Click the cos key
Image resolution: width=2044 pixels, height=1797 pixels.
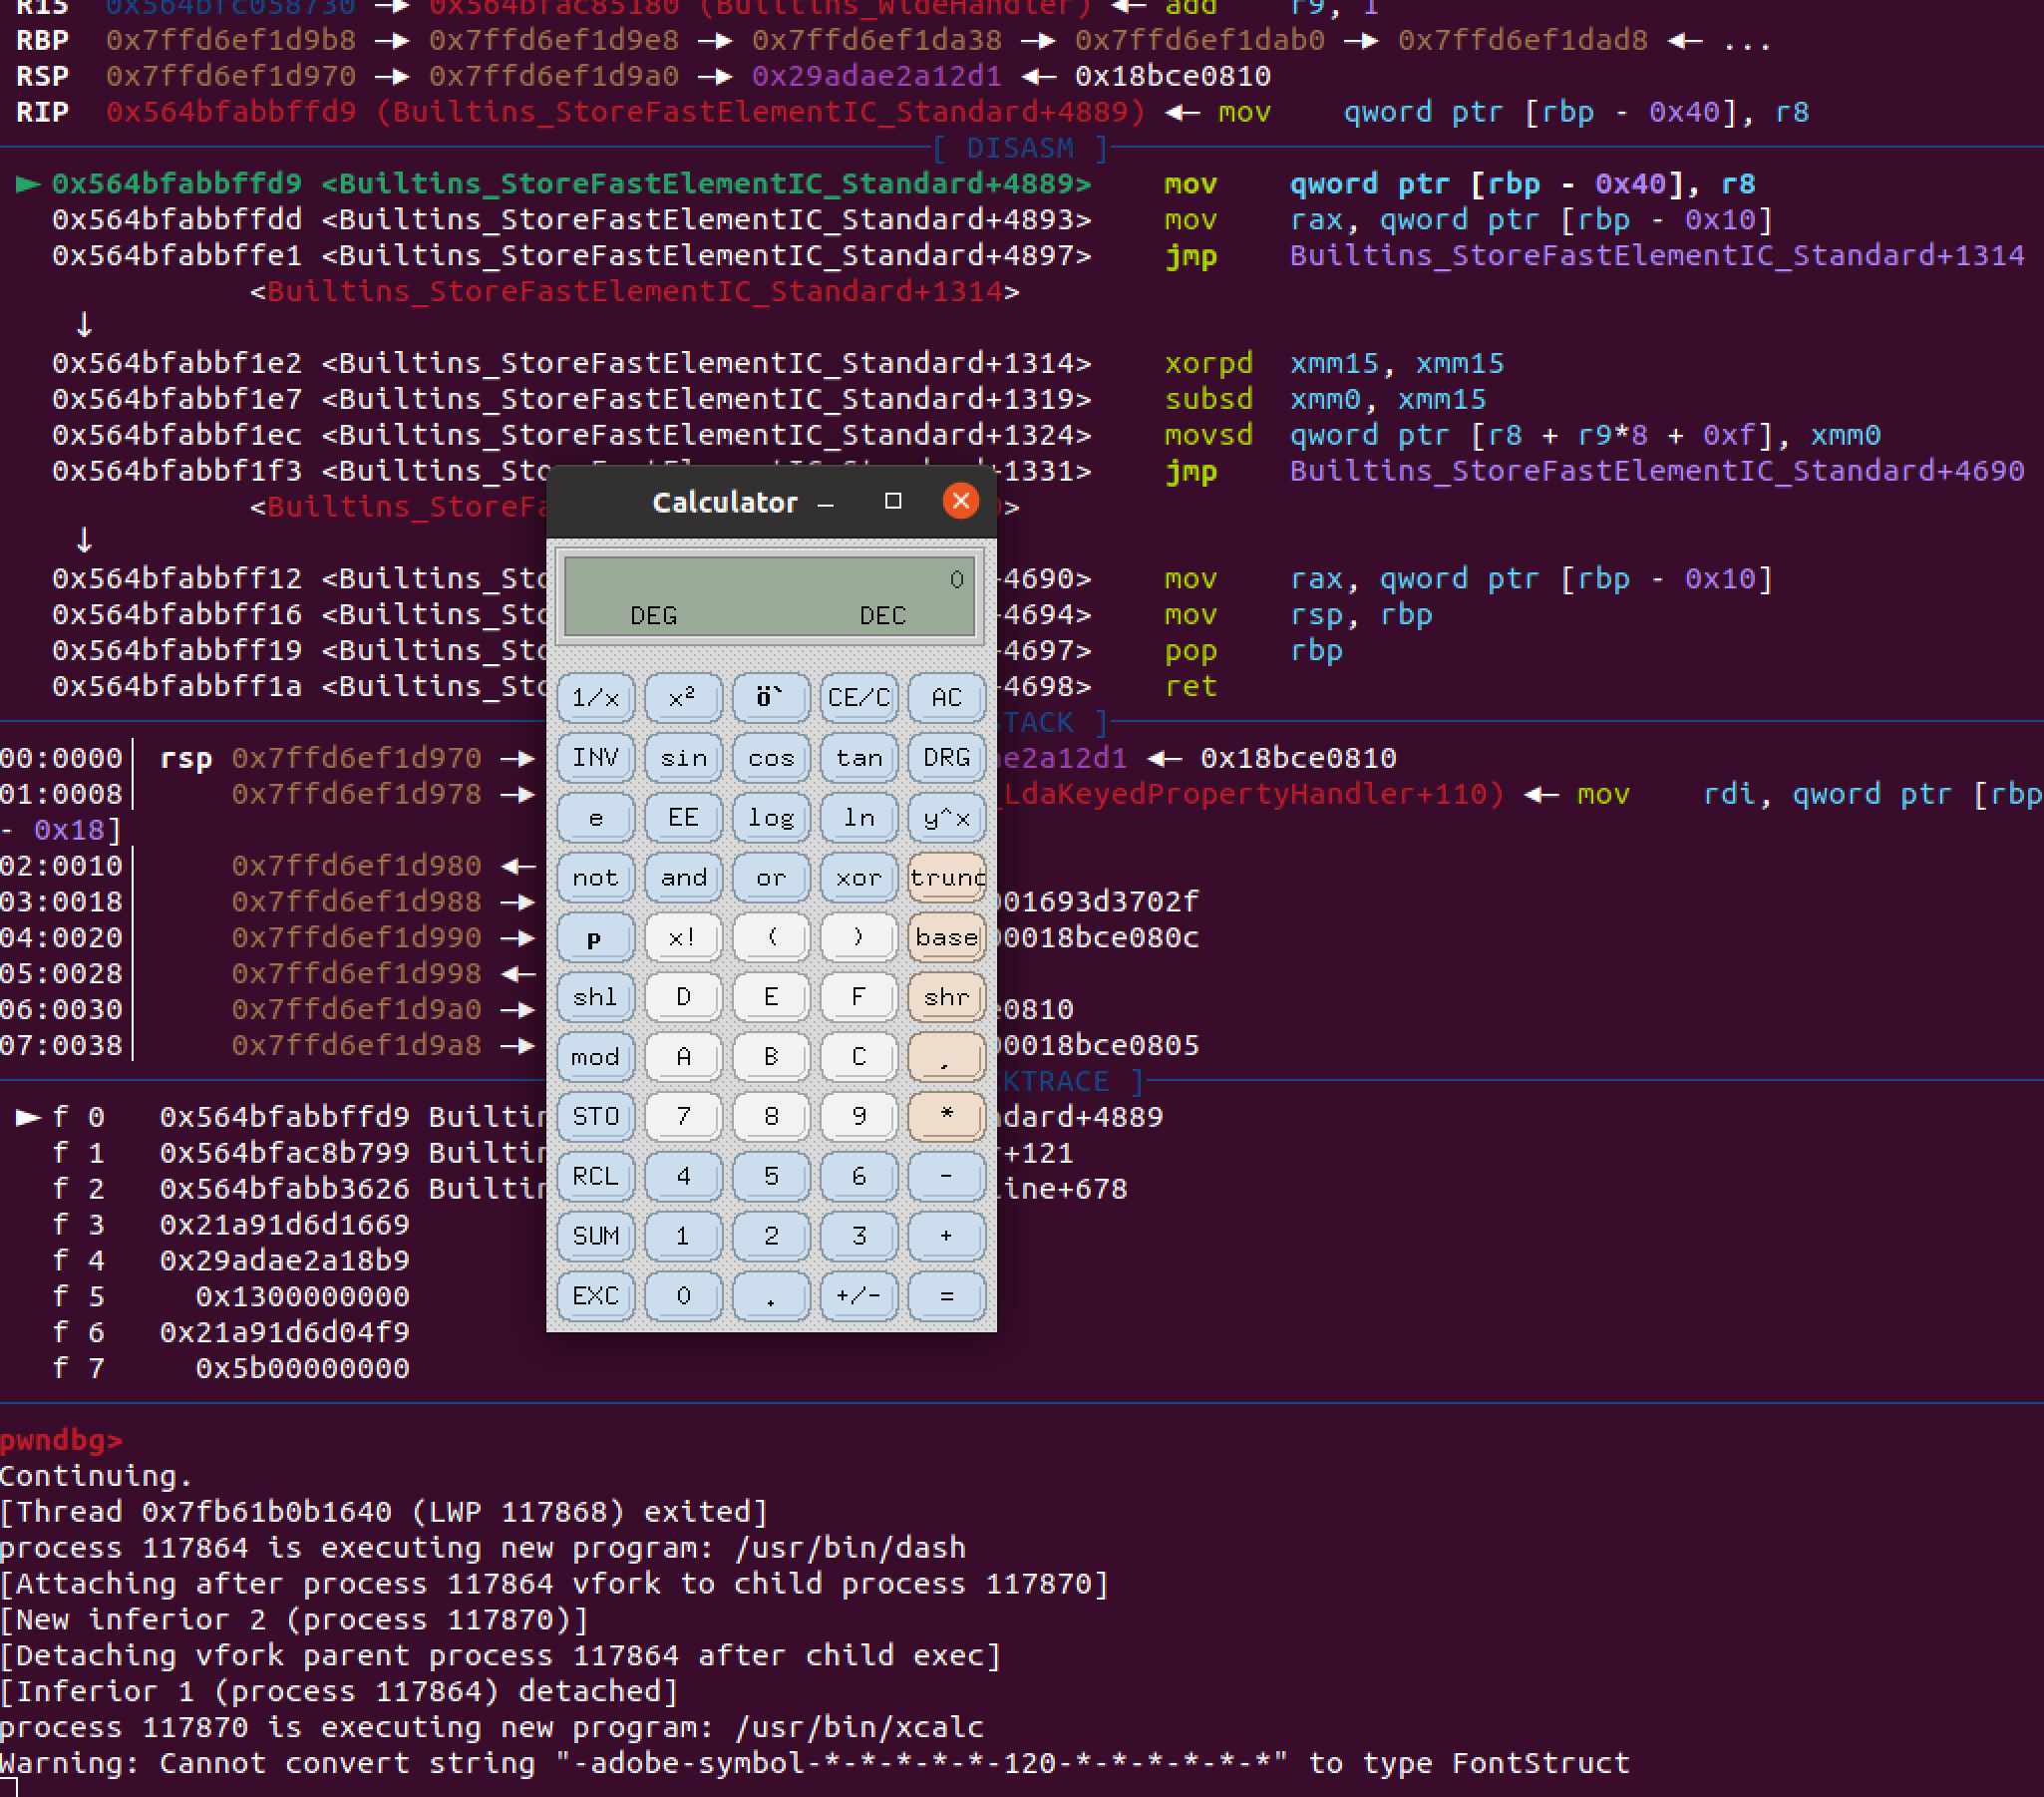click(770, 757)
